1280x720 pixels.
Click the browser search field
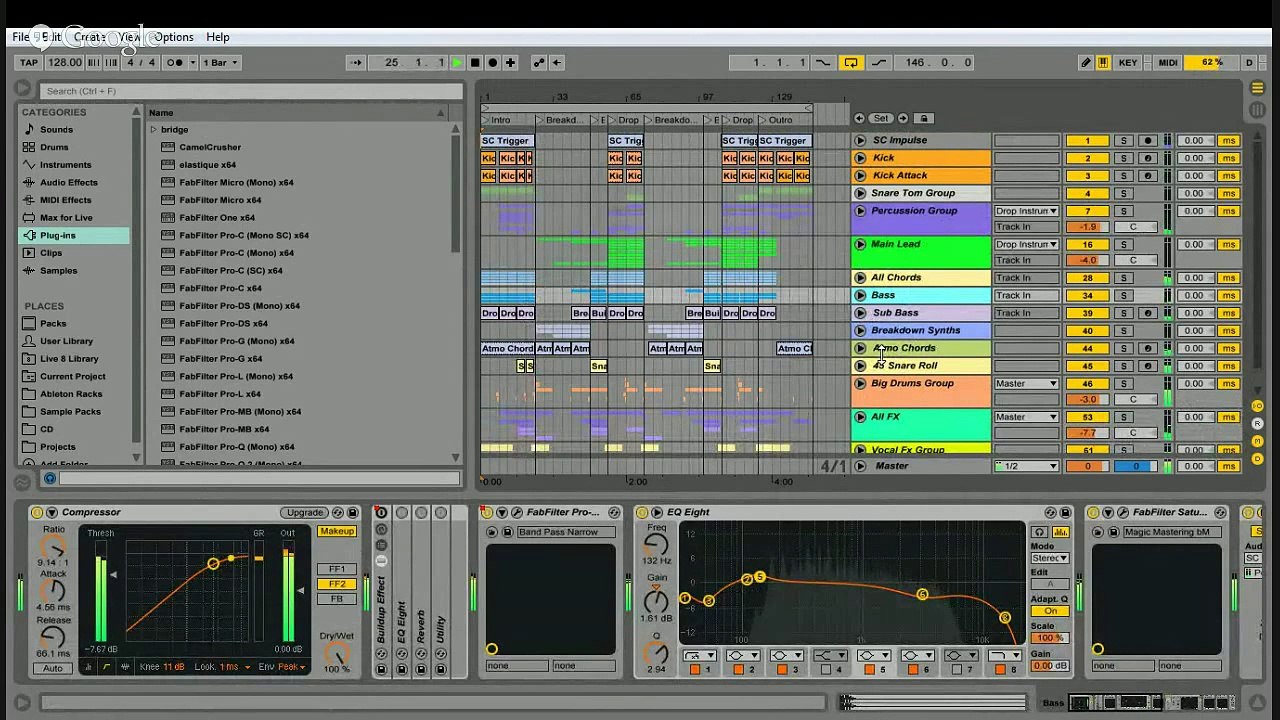[x=250, y=91]
